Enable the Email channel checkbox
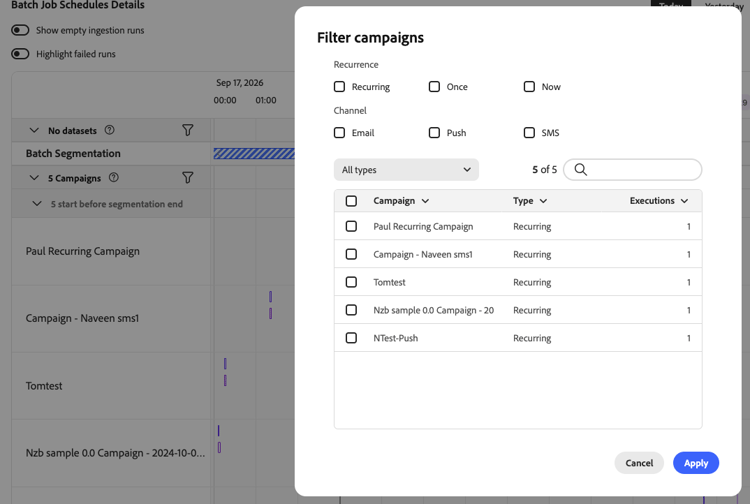750x504 pixels. tap(339, 132)
